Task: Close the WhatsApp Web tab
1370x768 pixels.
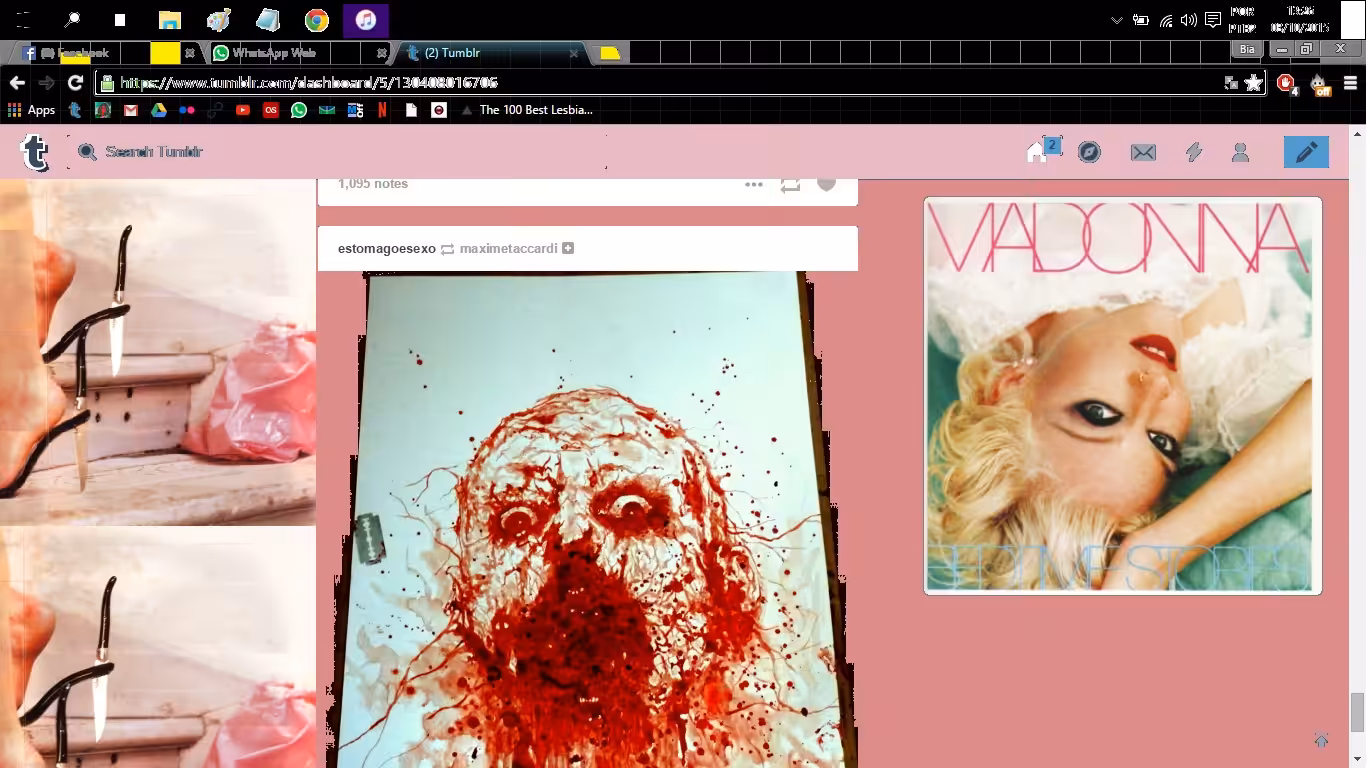Action: tap(382, 53)
